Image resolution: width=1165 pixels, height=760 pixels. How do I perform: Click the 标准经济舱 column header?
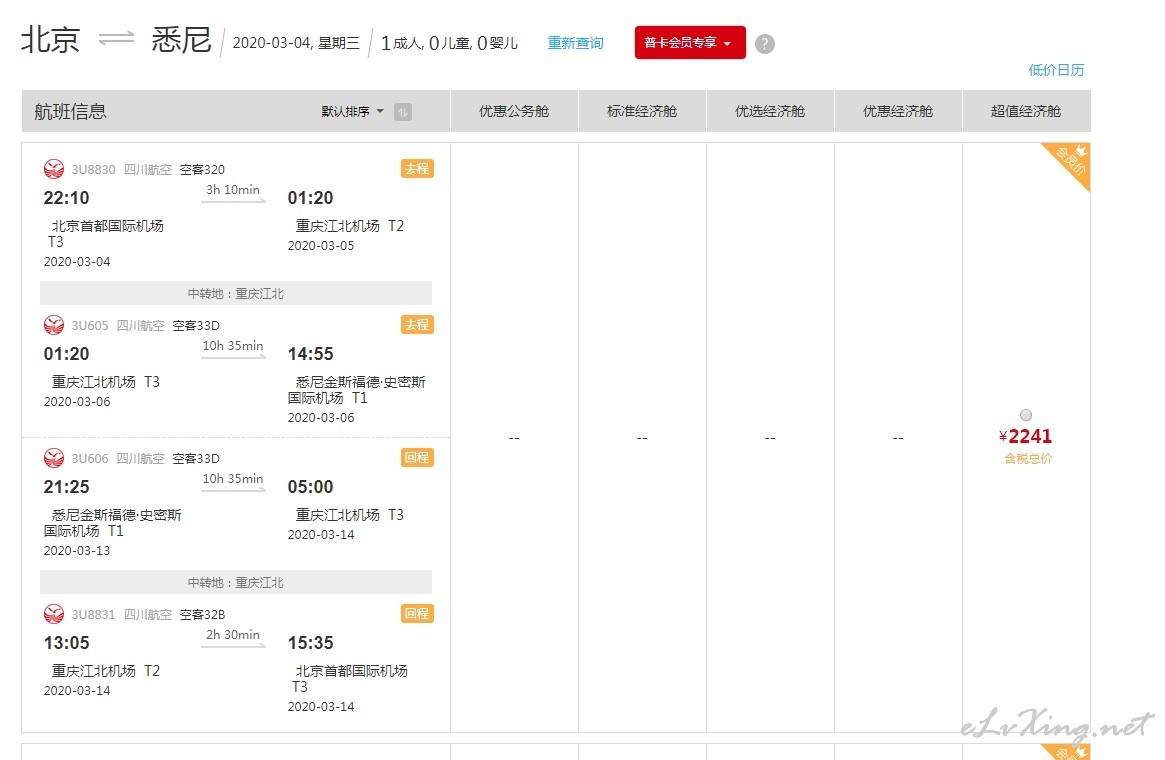(642, 111)
